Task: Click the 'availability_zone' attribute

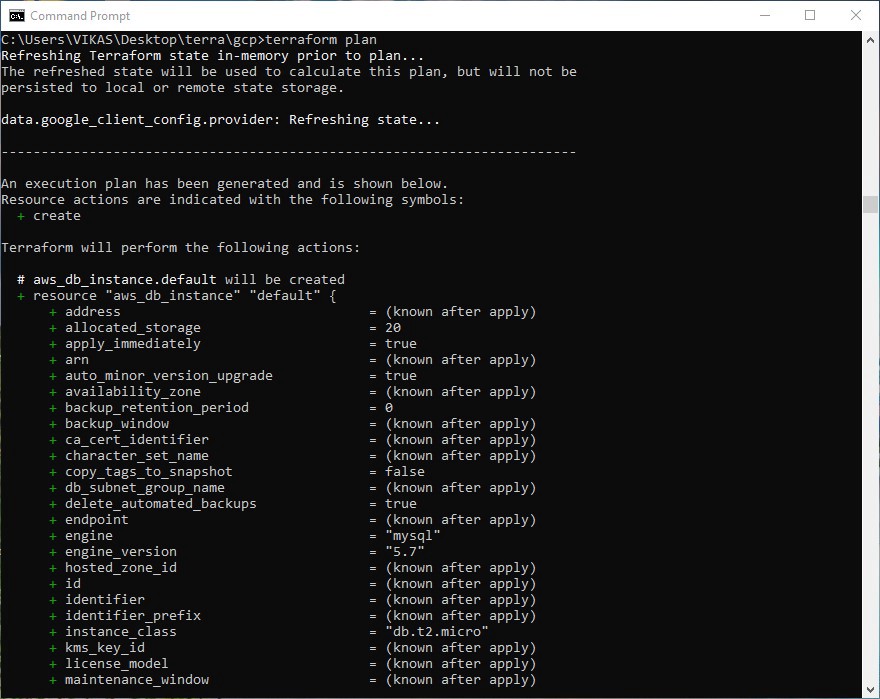Action: coord(132,391)
